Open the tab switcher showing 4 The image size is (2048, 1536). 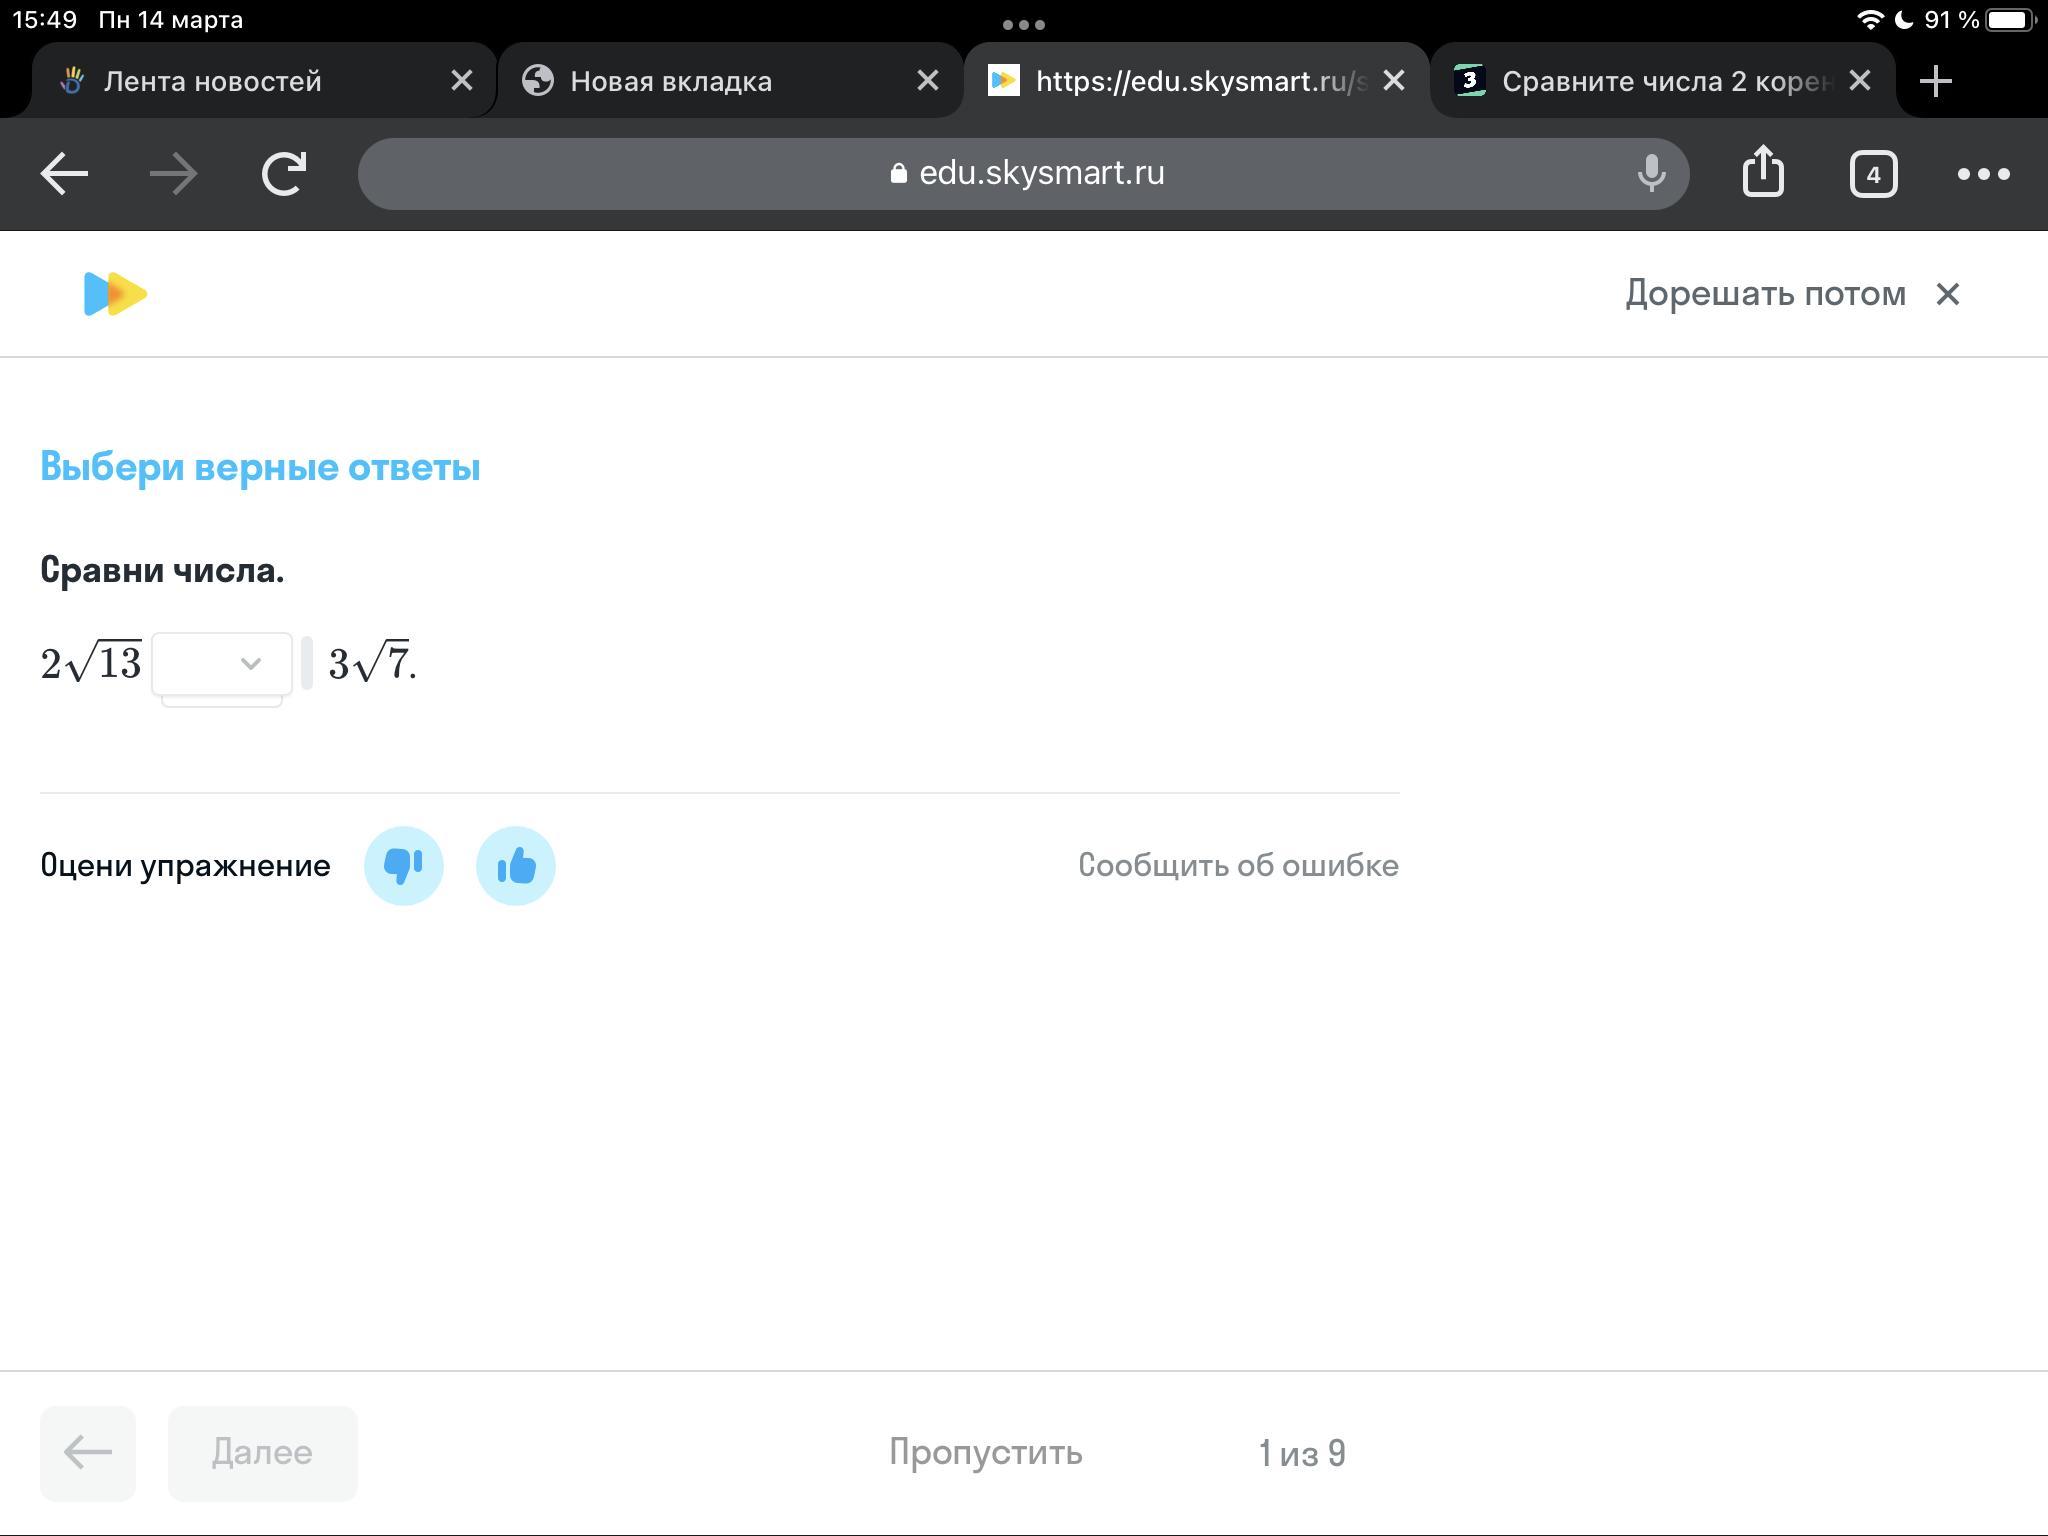tap(1873, 175)
